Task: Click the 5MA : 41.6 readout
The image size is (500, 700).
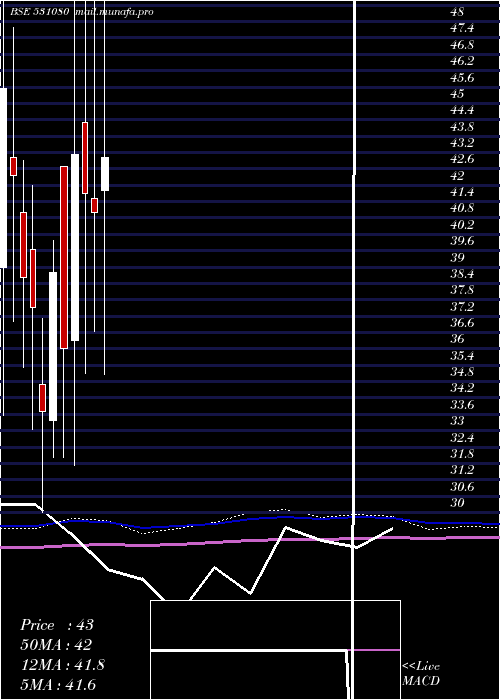Action: [x=58, y=685]
